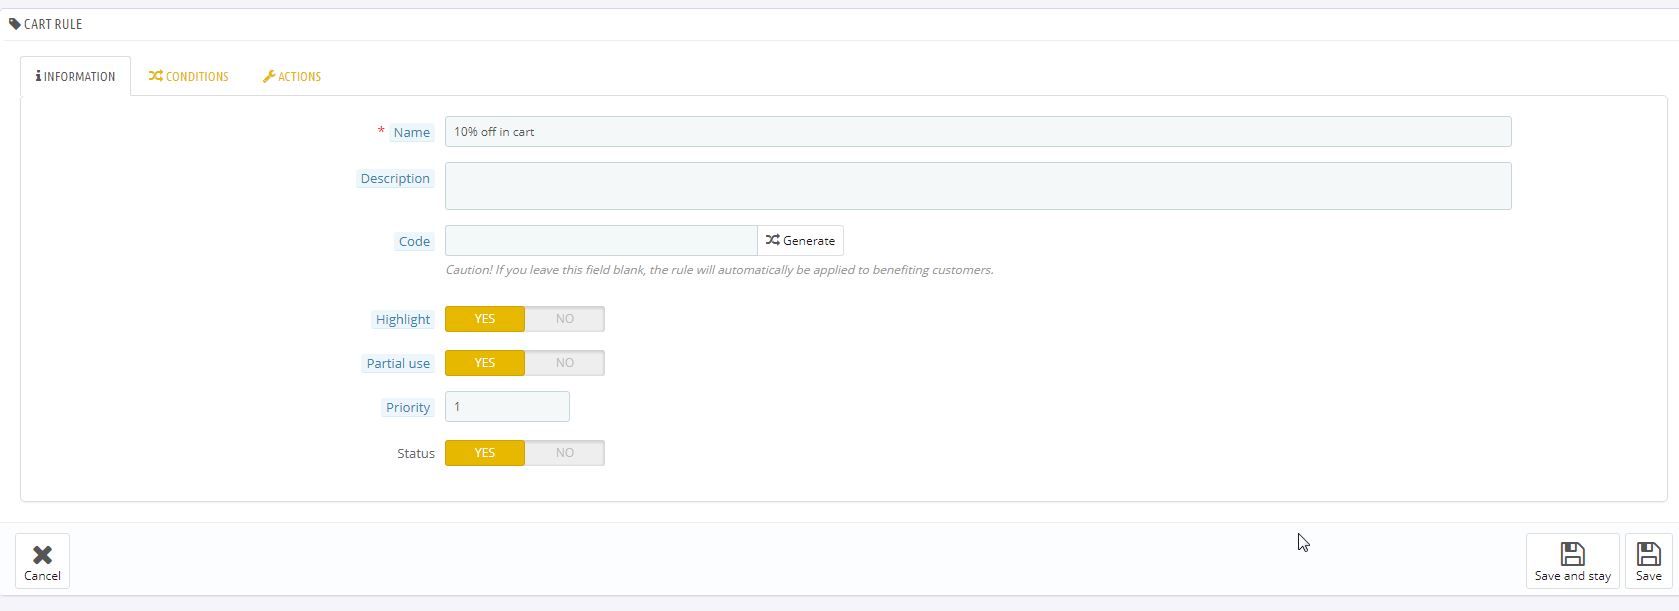Click the Highlight field label
This screenshot has height=611, width=1679.
click(402, 320)
